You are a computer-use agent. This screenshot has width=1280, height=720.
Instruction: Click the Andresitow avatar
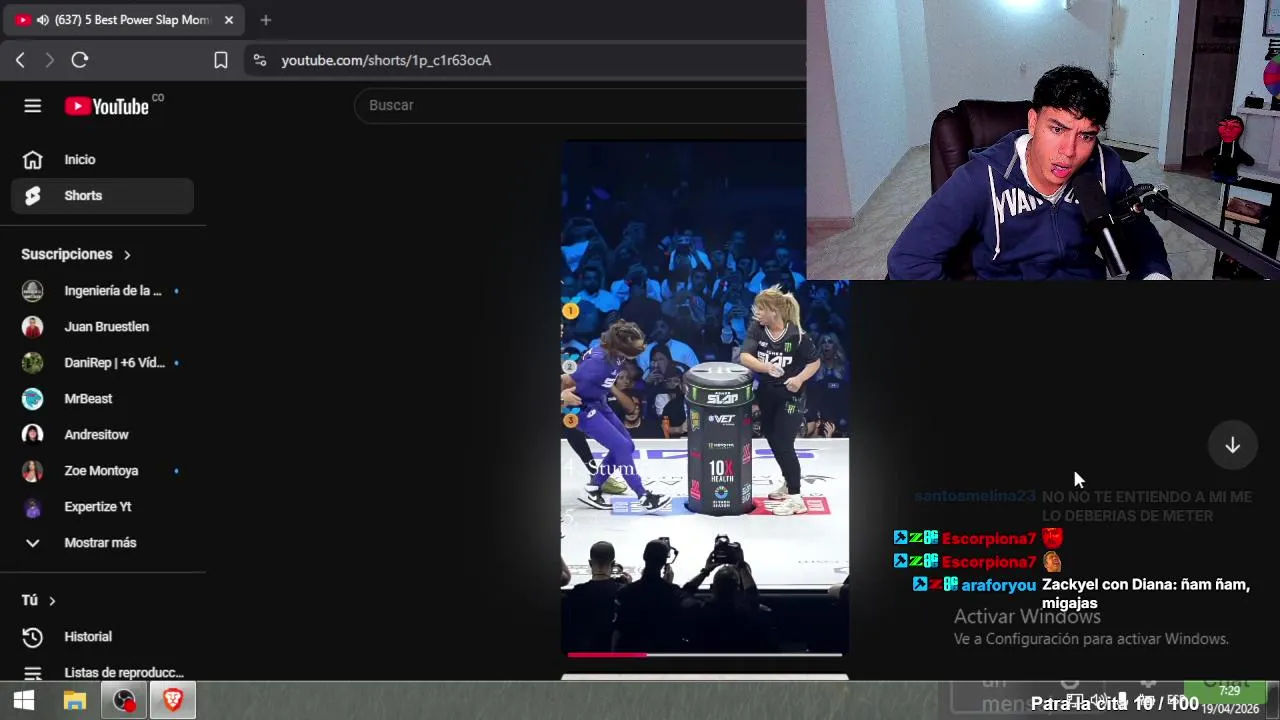[x=33, y=435]
